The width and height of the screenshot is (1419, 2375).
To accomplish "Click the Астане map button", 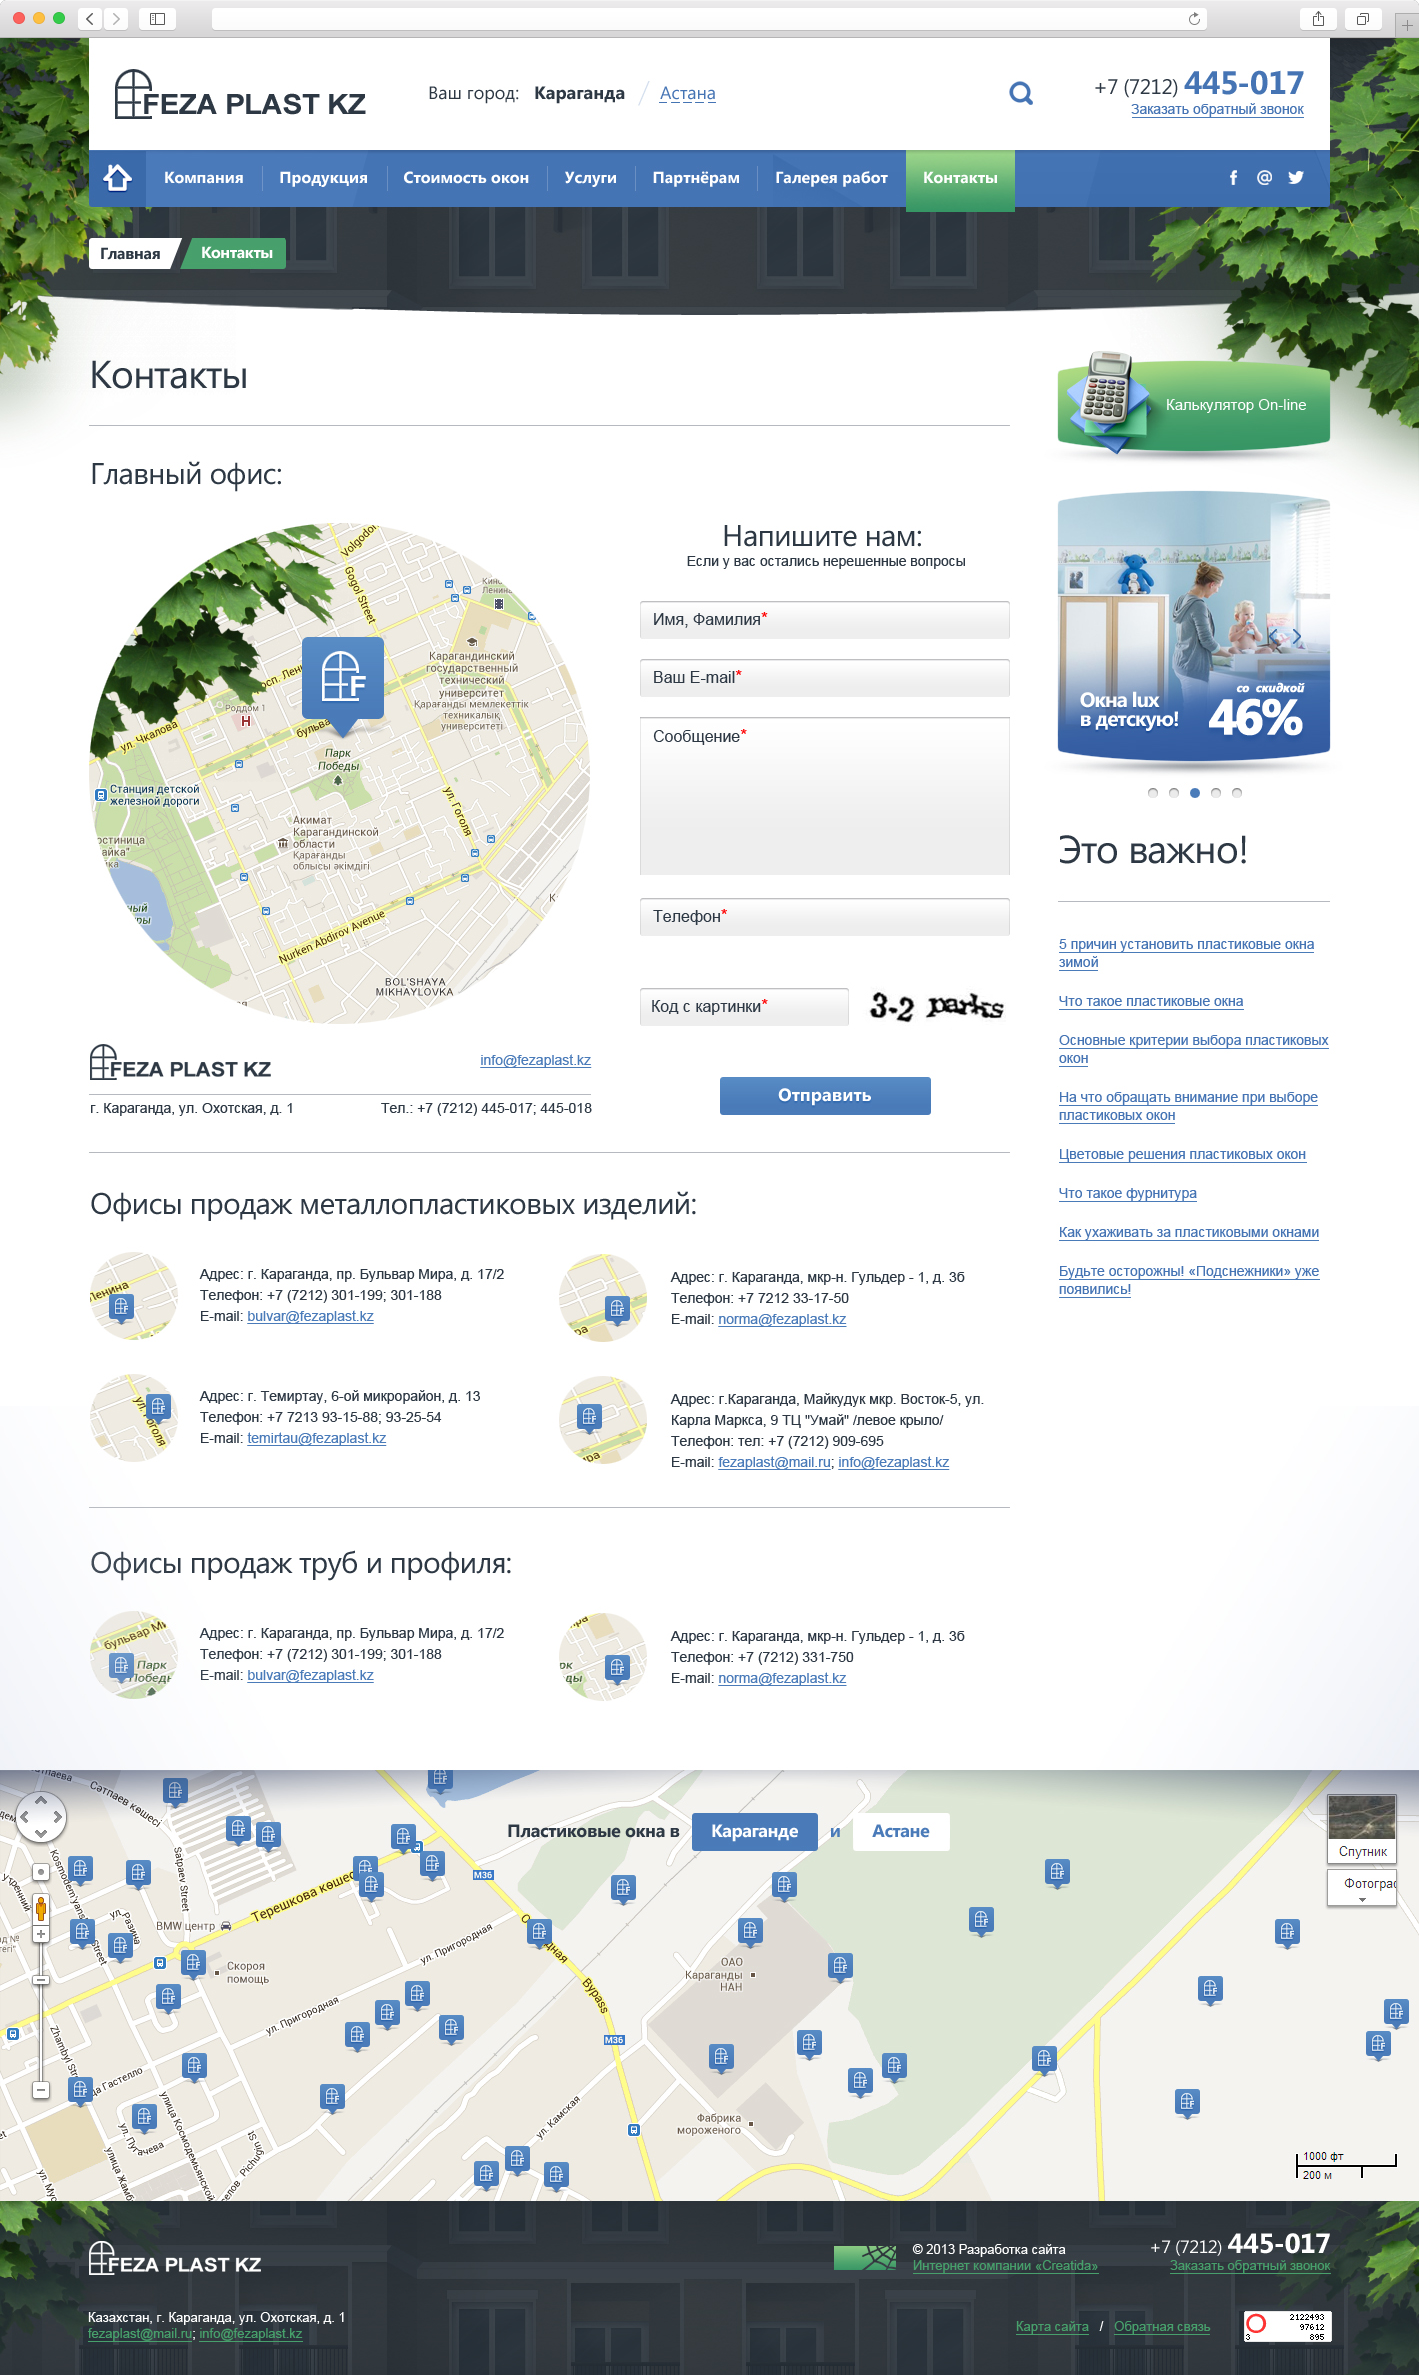I will (x=901, y=1832).
